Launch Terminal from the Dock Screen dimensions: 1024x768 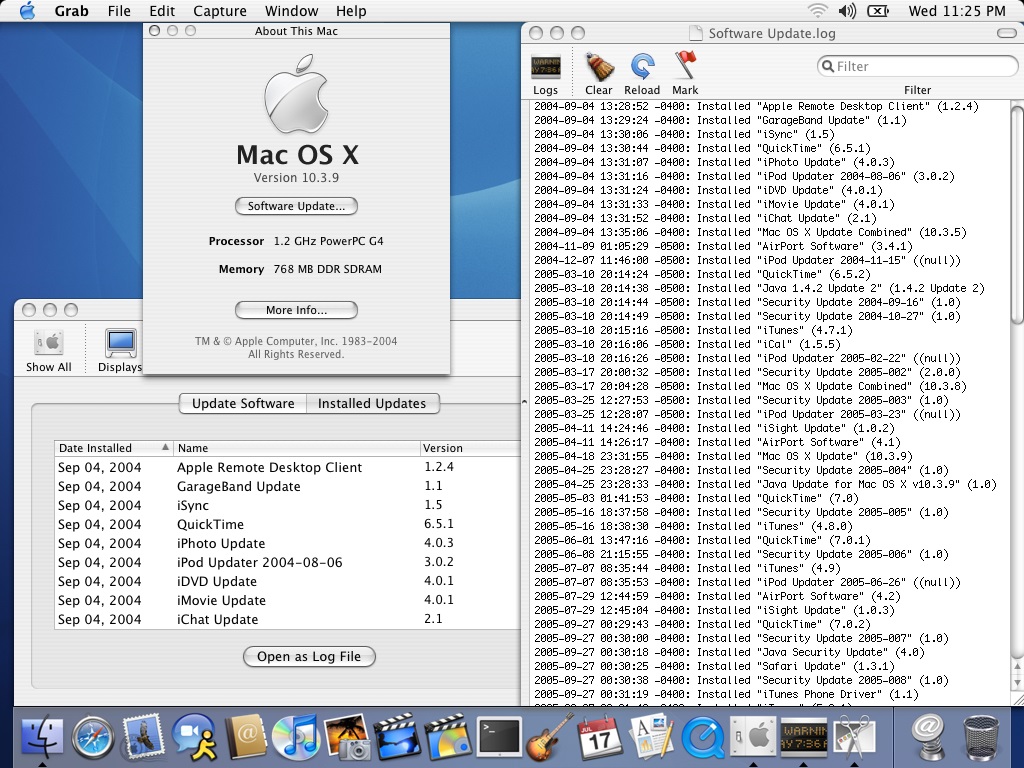click(x=499, y=737)
